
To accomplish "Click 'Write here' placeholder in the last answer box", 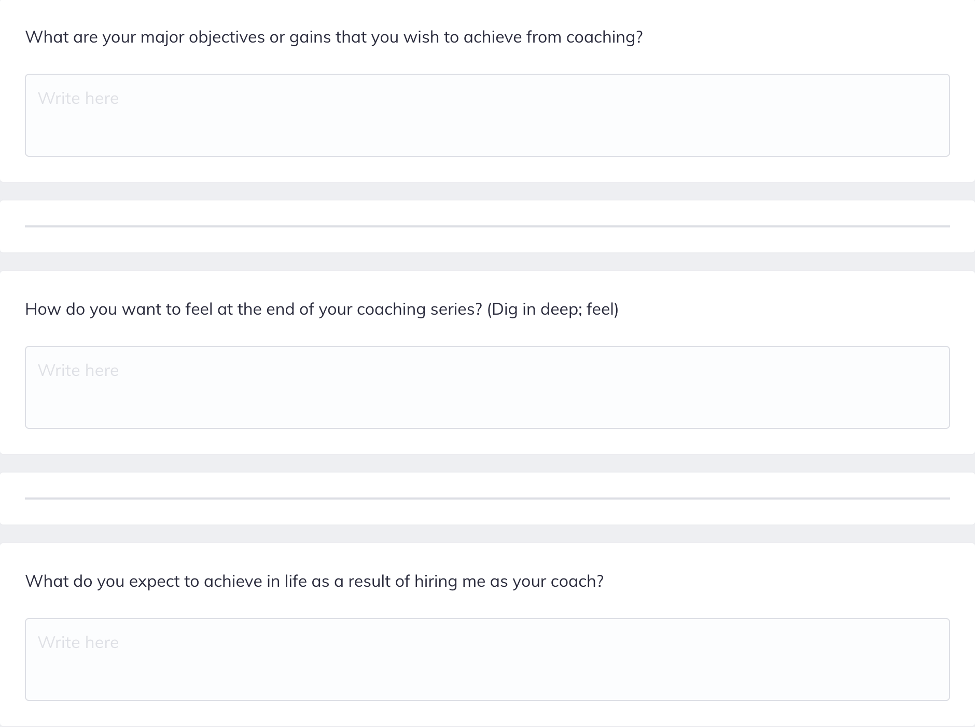I will coord(78,642).
